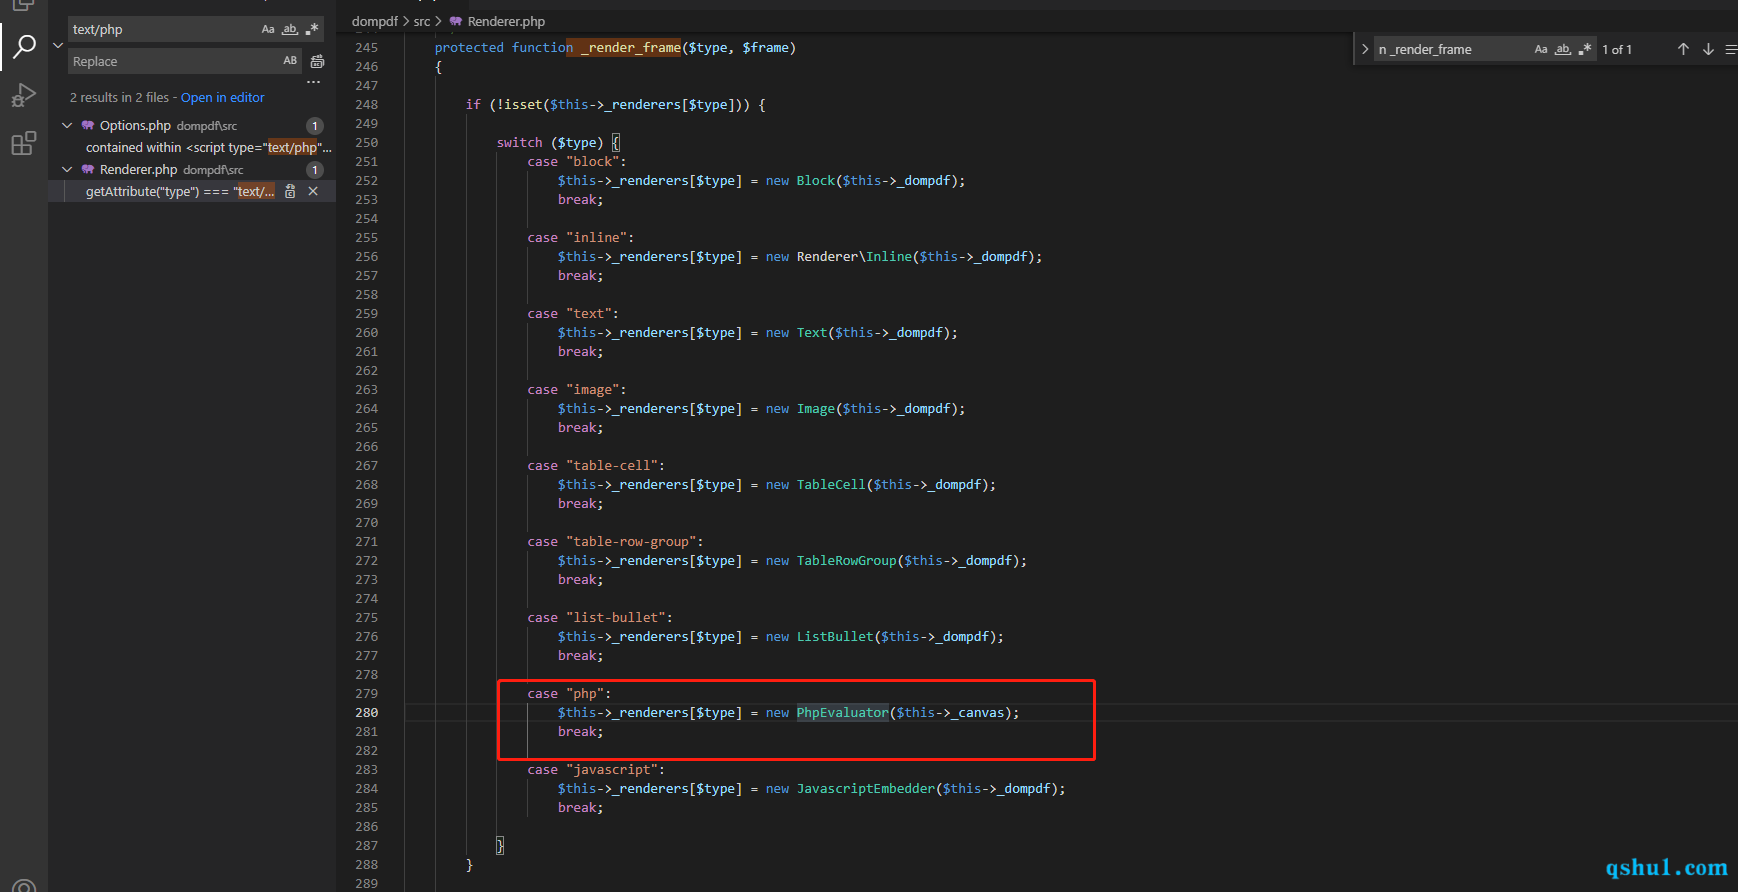This screenshot has width=1738, height=892.
Task: Click the Image class name on line 264
Action: (815, 409)
